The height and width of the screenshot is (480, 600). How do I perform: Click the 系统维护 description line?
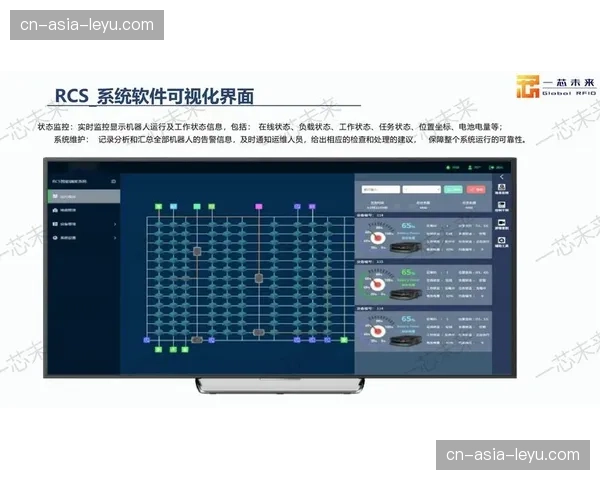click(290, 140)
